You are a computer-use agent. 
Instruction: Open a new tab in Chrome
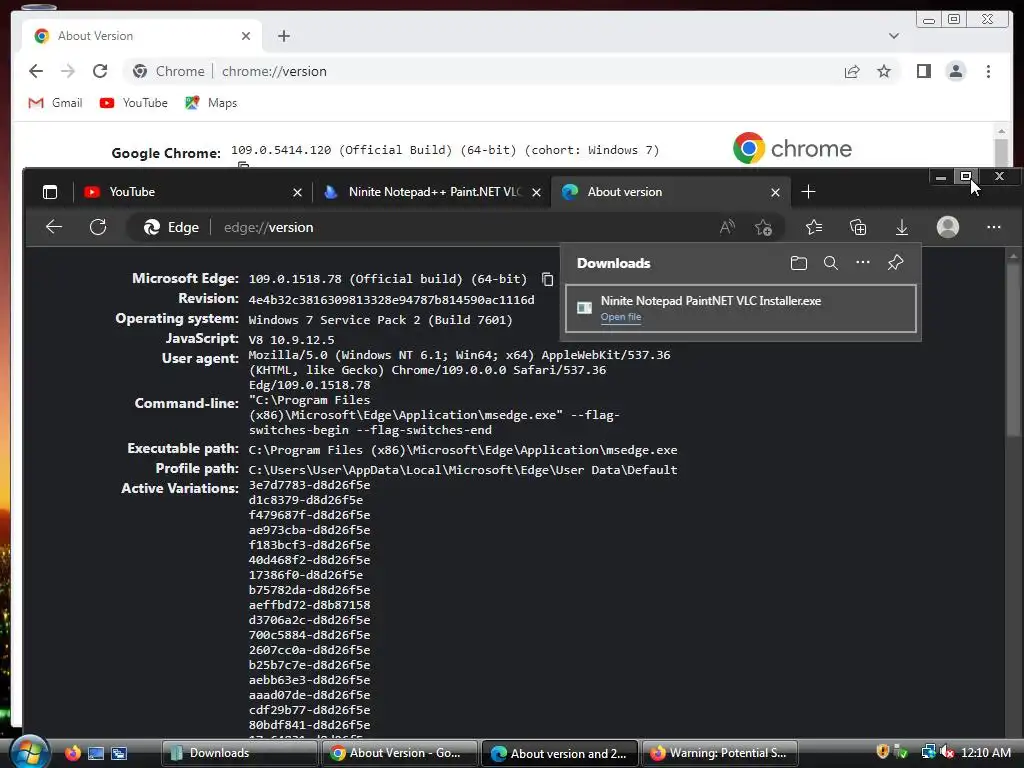pyautogui.click(x=283, y=36)
